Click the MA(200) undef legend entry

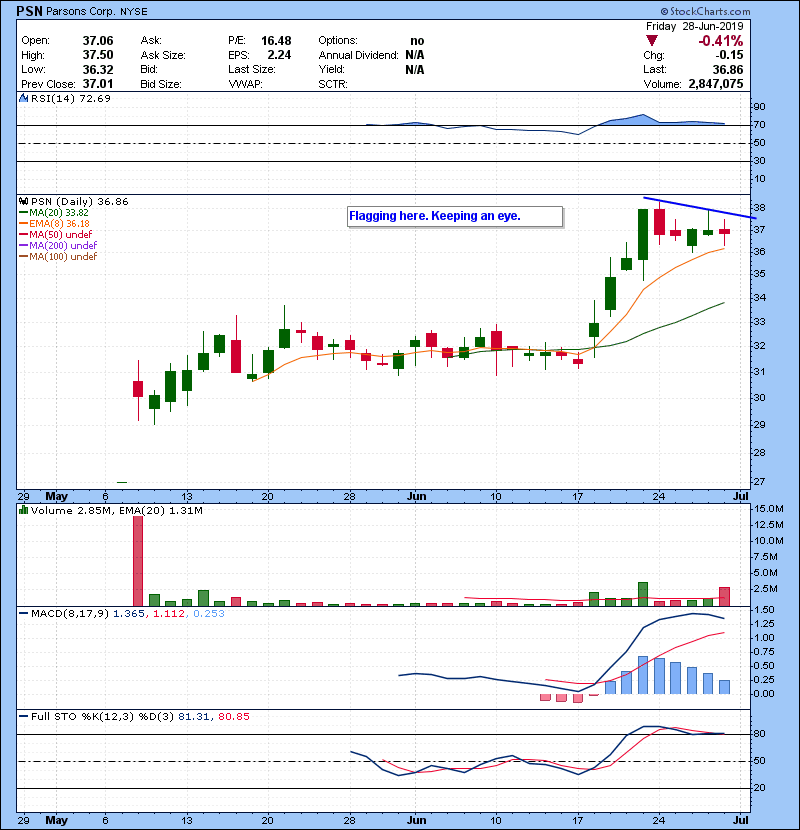(58, 246)
